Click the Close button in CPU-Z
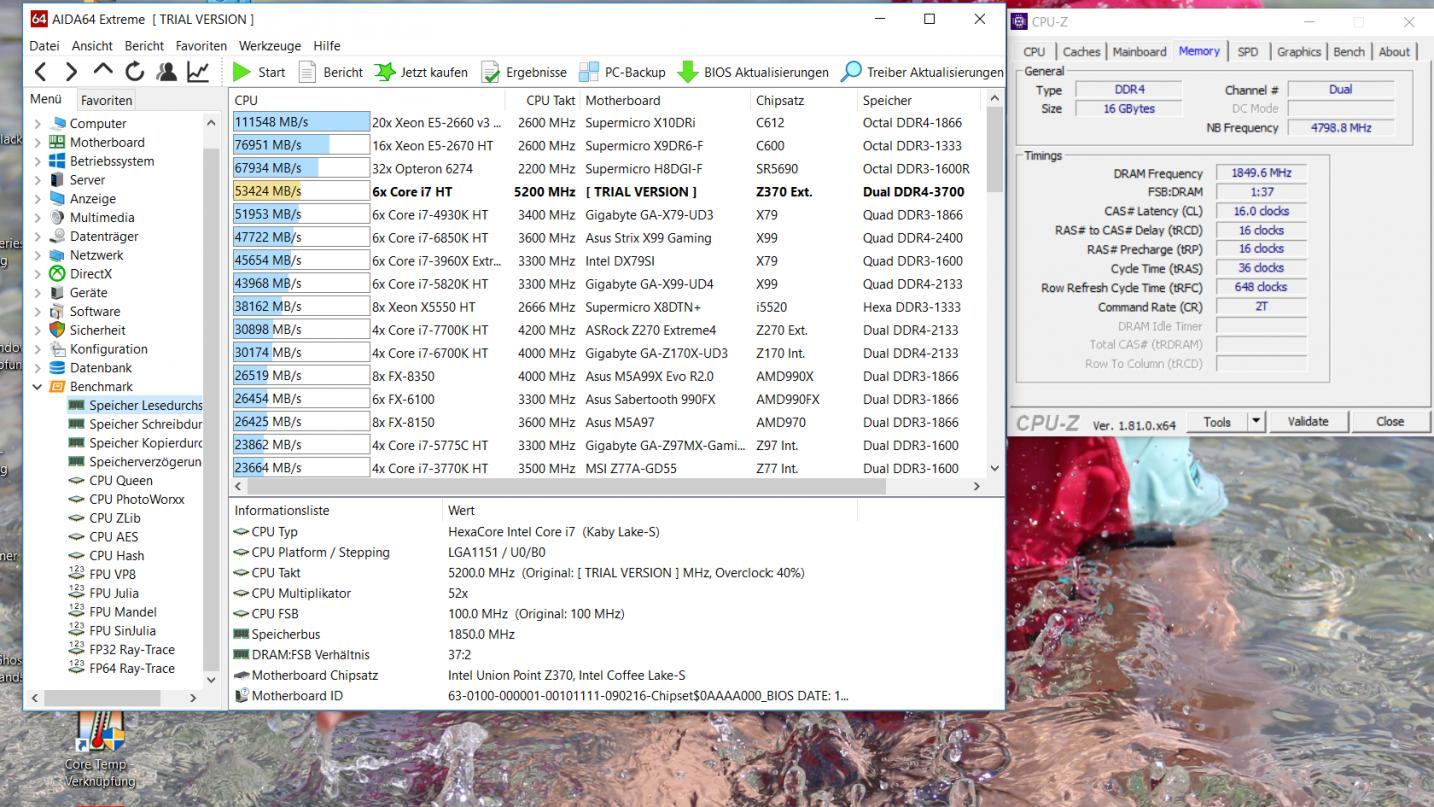1434x807 pixels. point(1389,422)
